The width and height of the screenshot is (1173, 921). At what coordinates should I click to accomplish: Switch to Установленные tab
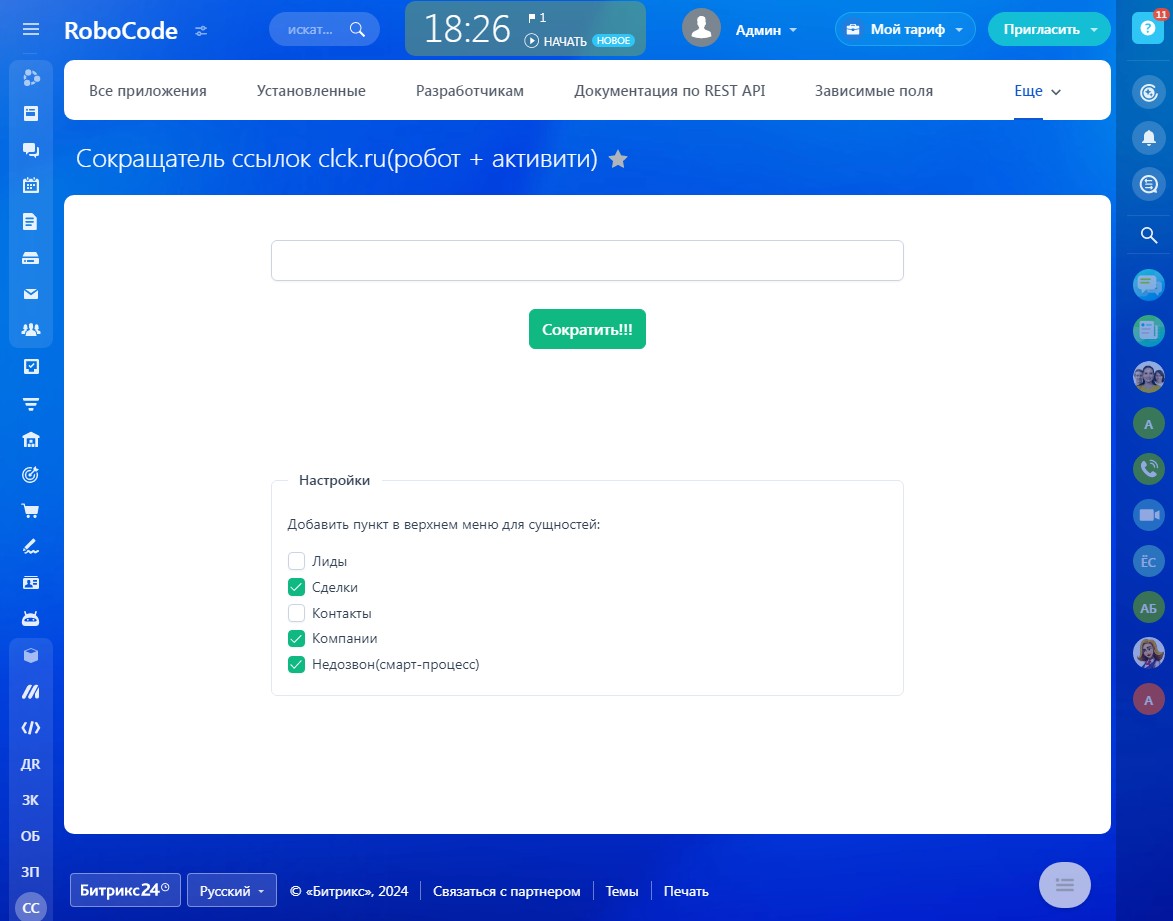click(311, 91)
